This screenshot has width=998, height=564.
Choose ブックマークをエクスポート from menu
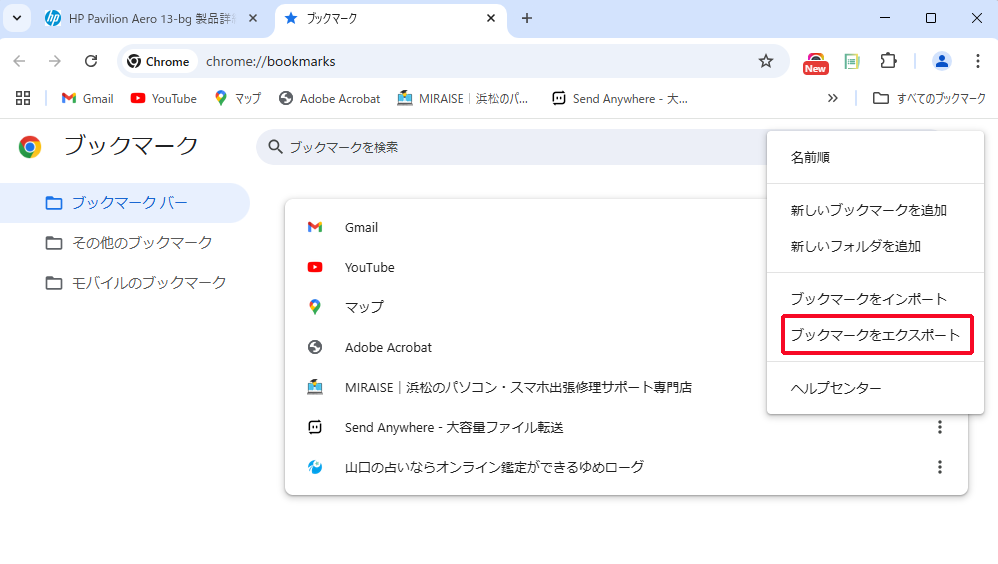click(x=875, y=335)
